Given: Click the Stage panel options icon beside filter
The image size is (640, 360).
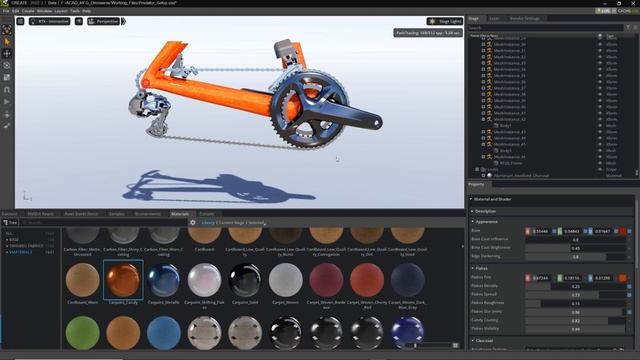Looking at the screenshot, I should 636,27.
